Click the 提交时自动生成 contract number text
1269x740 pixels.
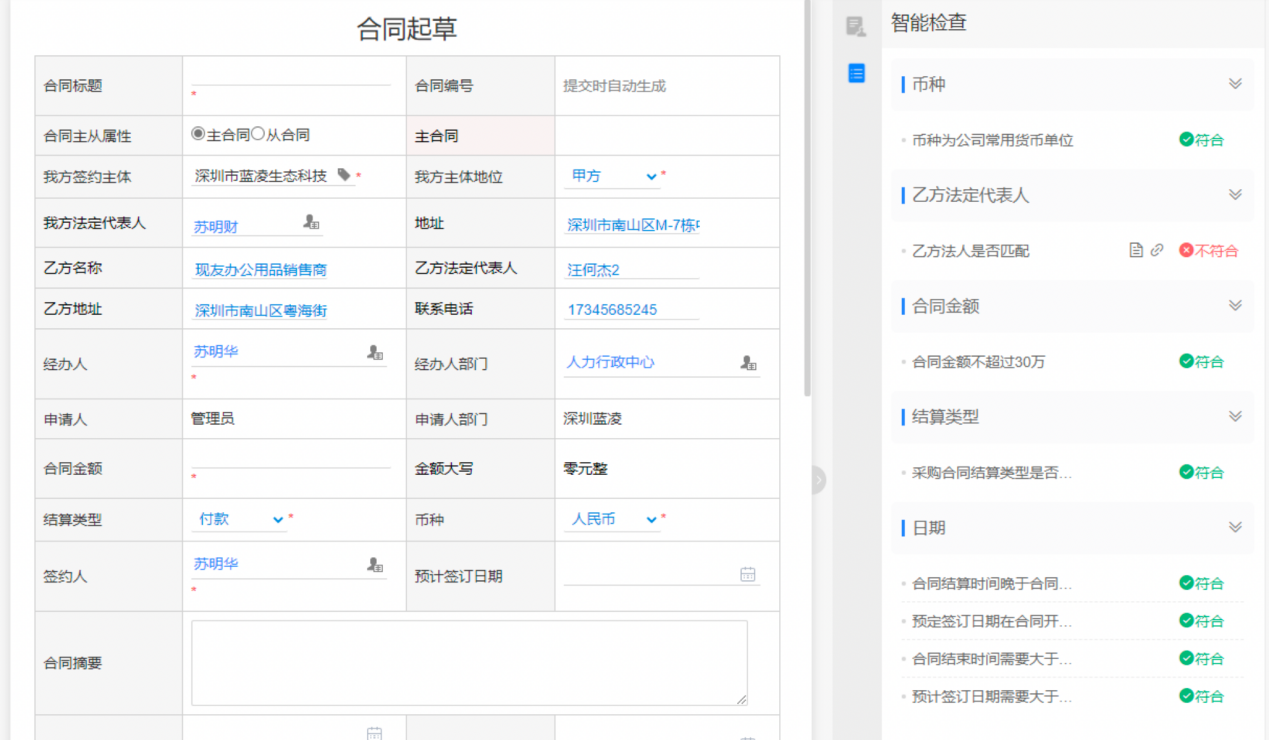tap(614, 86)
